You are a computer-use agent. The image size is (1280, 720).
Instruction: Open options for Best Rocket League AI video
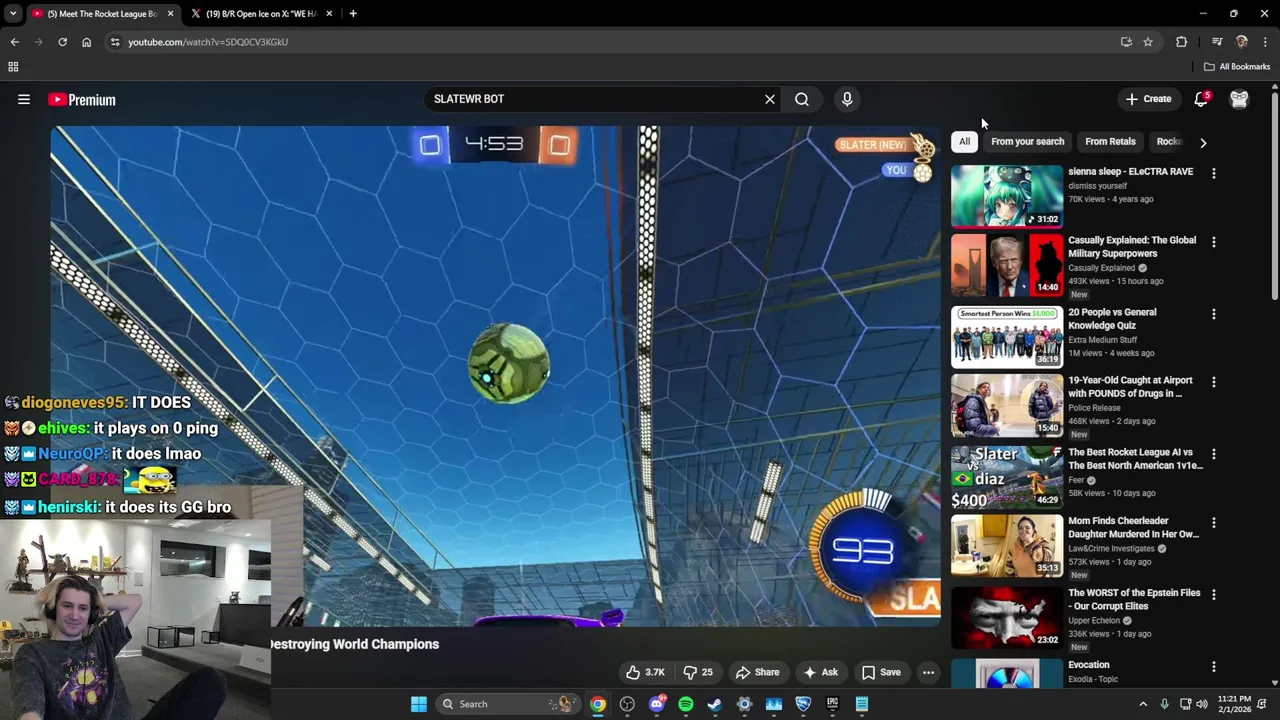[x=1214, y=454]
